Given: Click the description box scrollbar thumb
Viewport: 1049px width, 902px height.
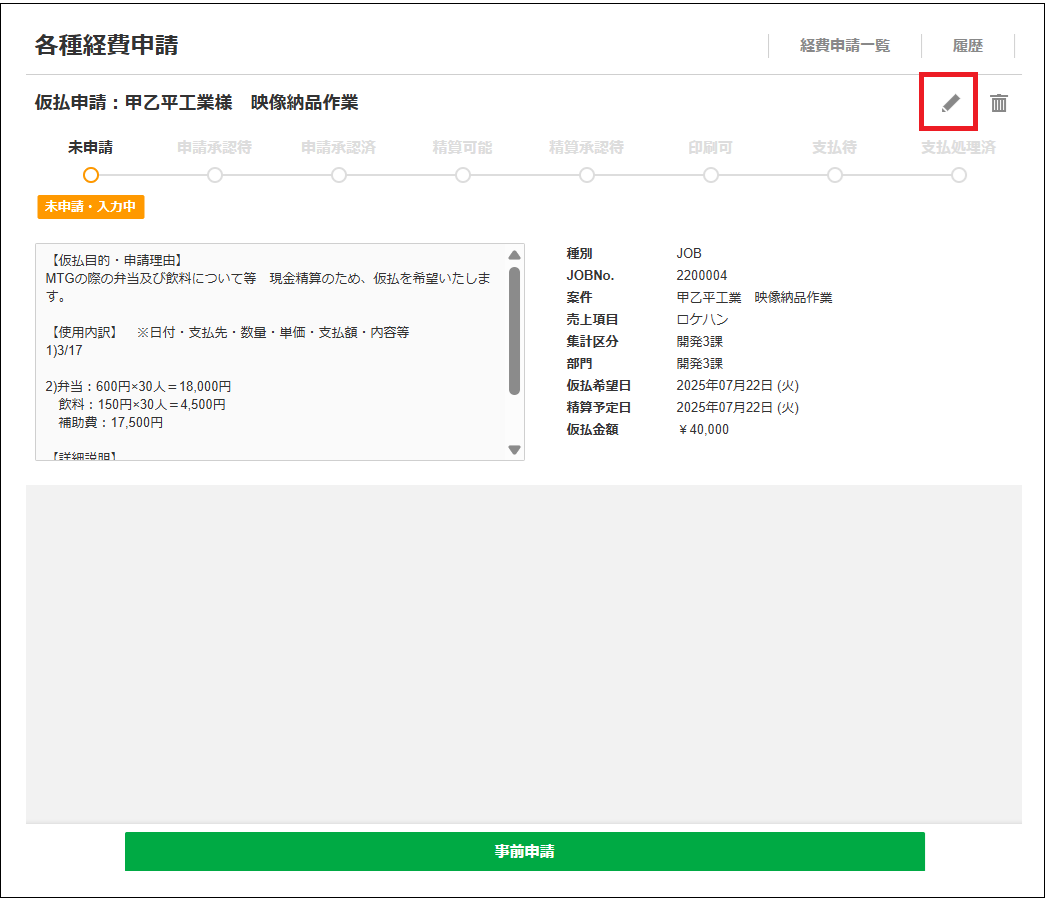Looking at the screenshot, I should (x=514, y=330).
